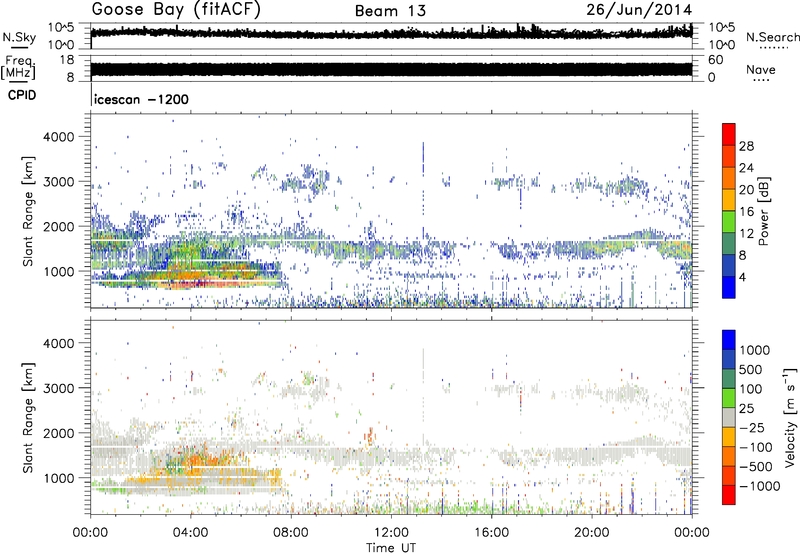This screenshot has width=800, height=554.
Task: Click the "Nave" legend label
Action: (760, 69)
